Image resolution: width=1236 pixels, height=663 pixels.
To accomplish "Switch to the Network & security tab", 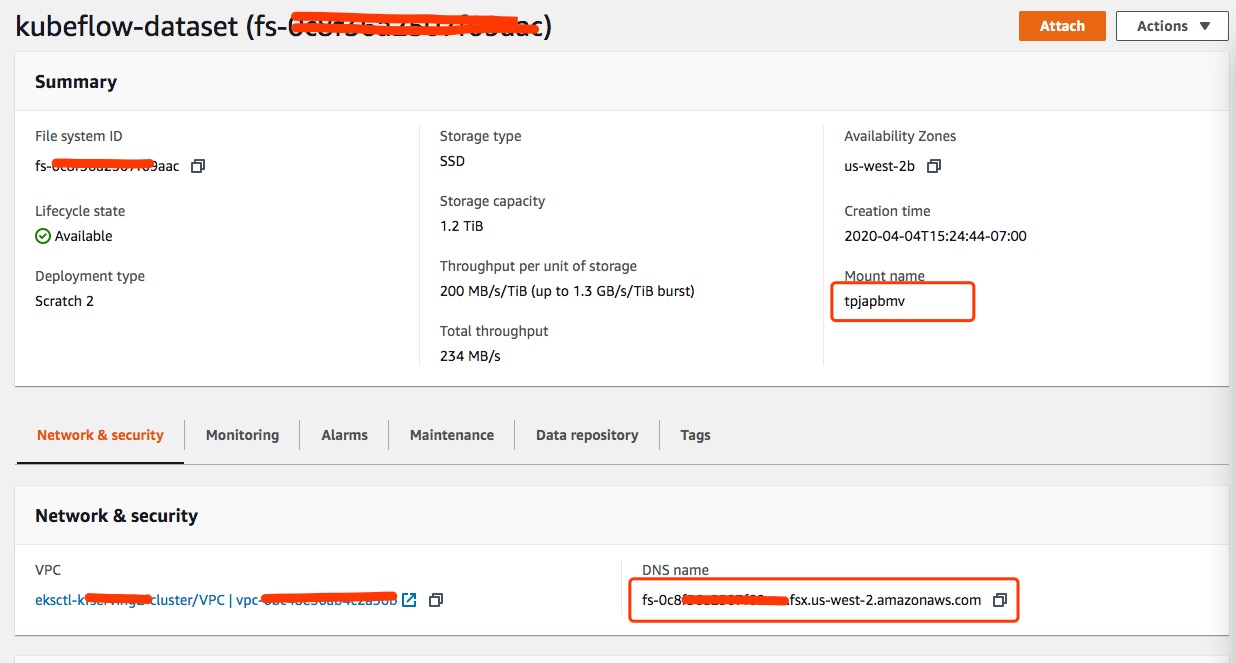I will (x=100, y=435).
